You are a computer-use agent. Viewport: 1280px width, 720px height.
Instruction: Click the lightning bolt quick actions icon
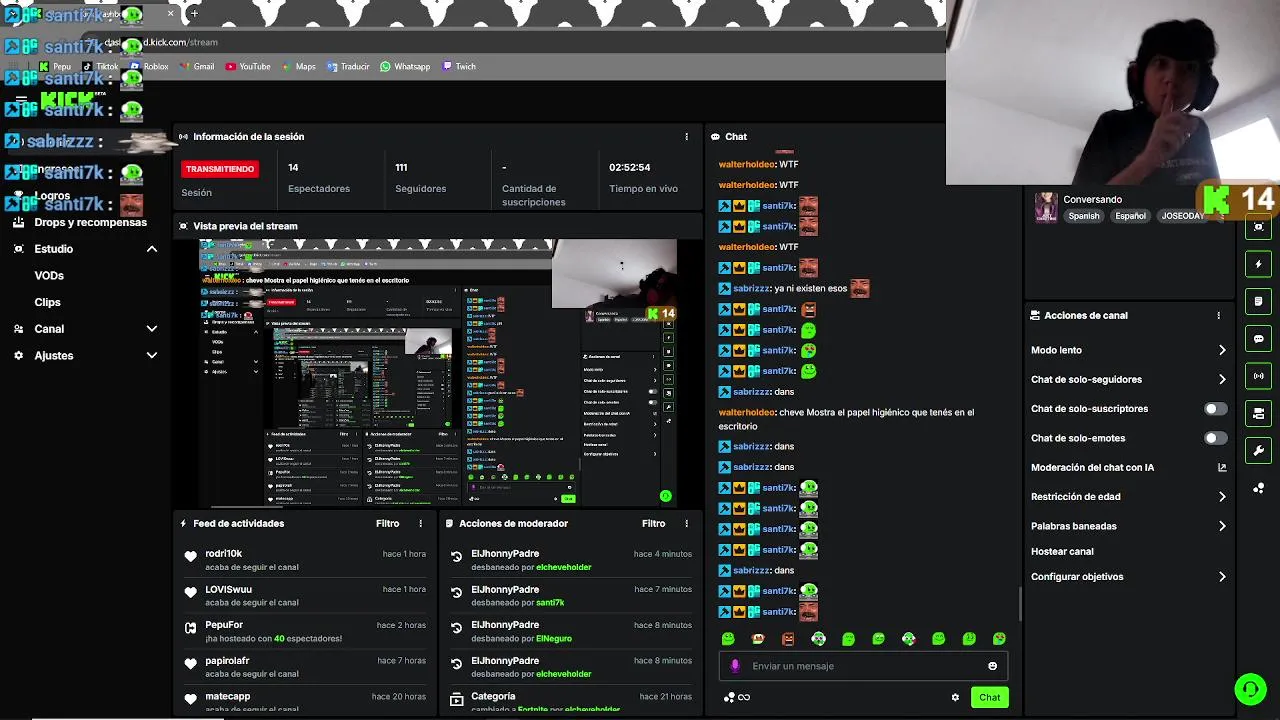(1258, 264)
